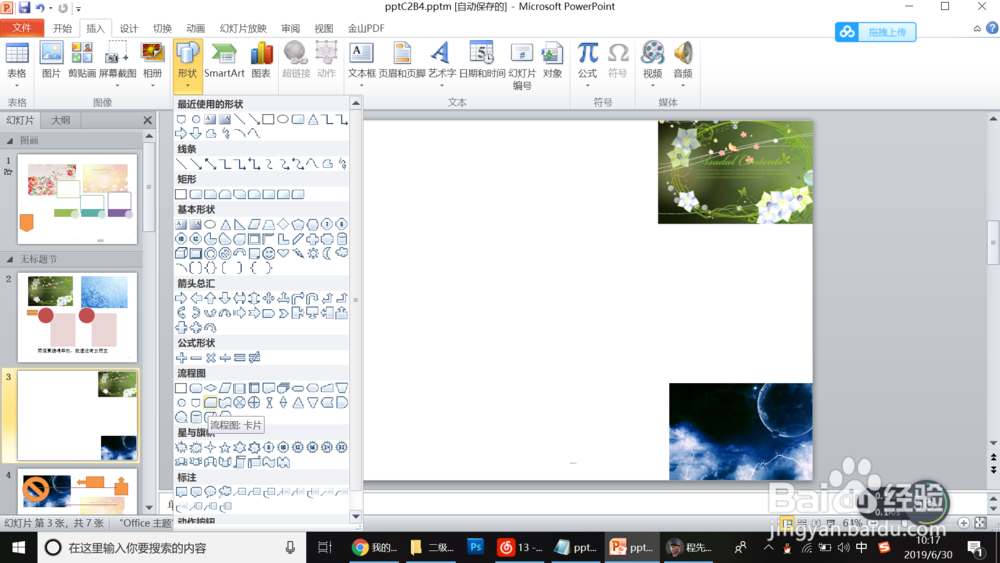Switch to the Outline (大纲) pane tab
The width and height of the screenshot is (1000, 563).
[61, 120]
